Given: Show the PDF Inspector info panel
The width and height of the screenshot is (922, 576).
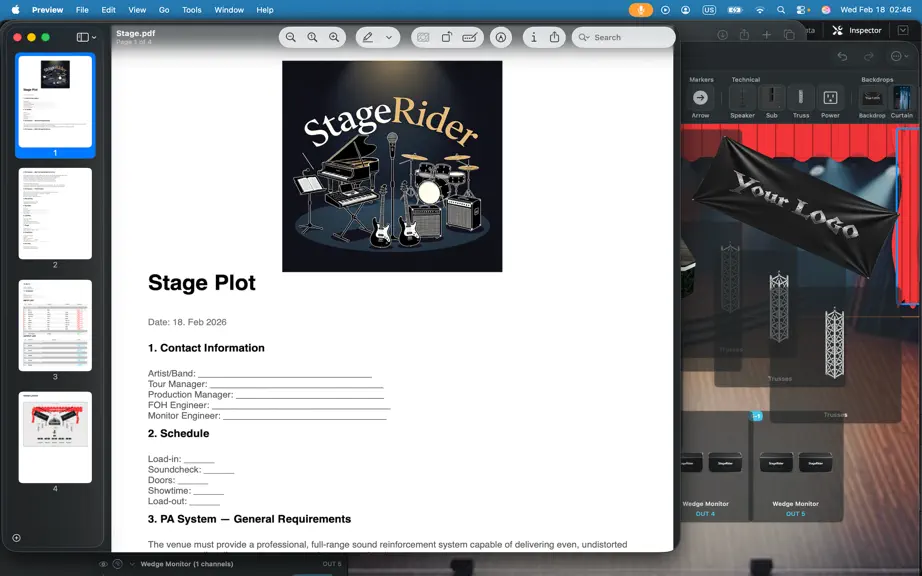Looking at the screenshot, I should pyautogui.click(x=533, y=37).
